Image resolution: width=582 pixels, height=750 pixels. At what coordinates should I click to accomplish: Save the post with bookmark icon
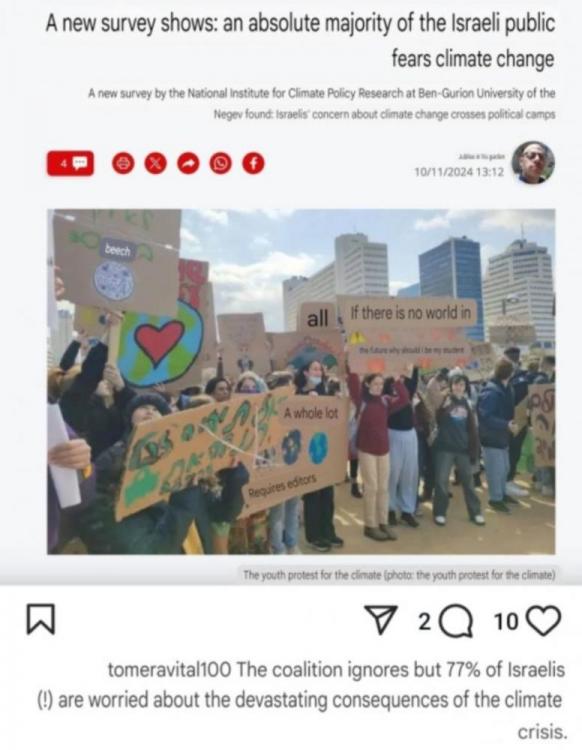click(41, 619)
